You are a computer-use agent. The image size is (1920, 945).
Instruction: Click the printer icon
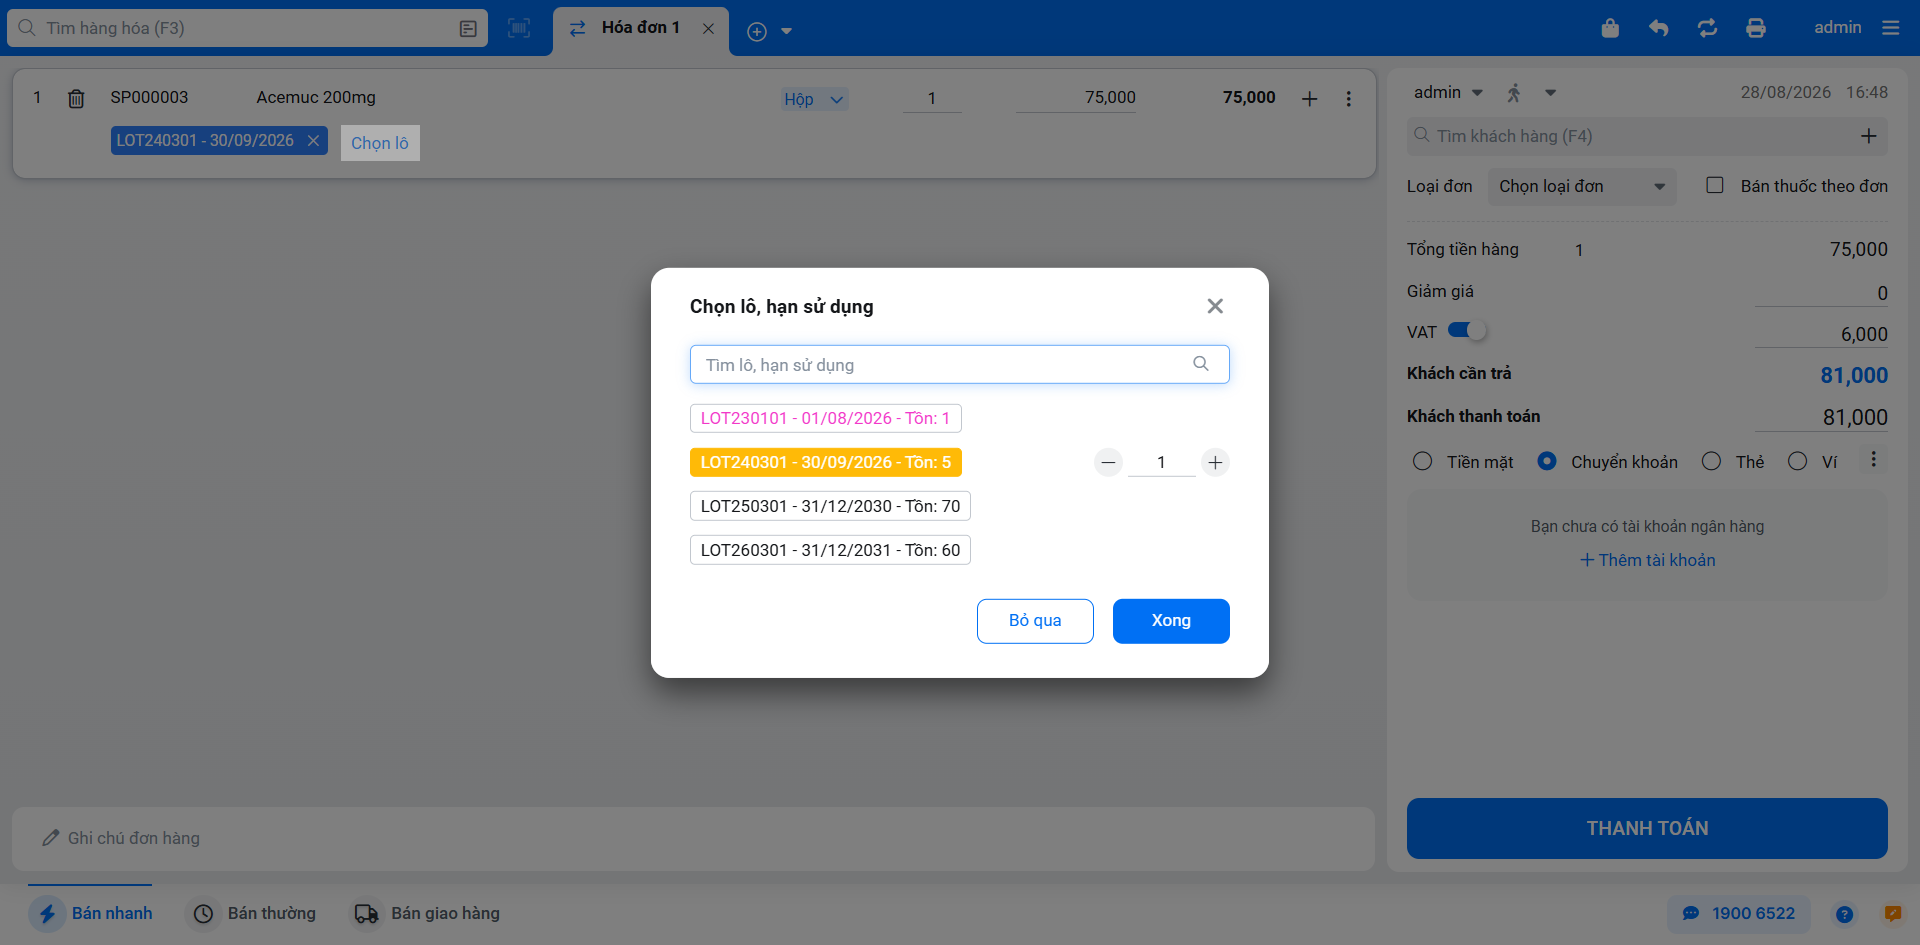point(1756,28)
